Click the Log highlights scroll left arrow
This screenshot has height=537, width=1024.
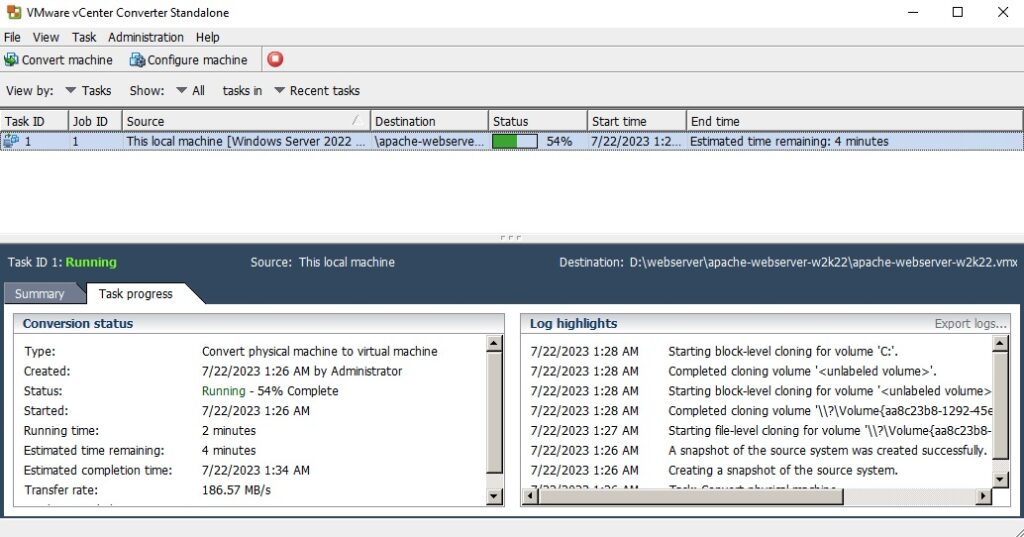530,496
